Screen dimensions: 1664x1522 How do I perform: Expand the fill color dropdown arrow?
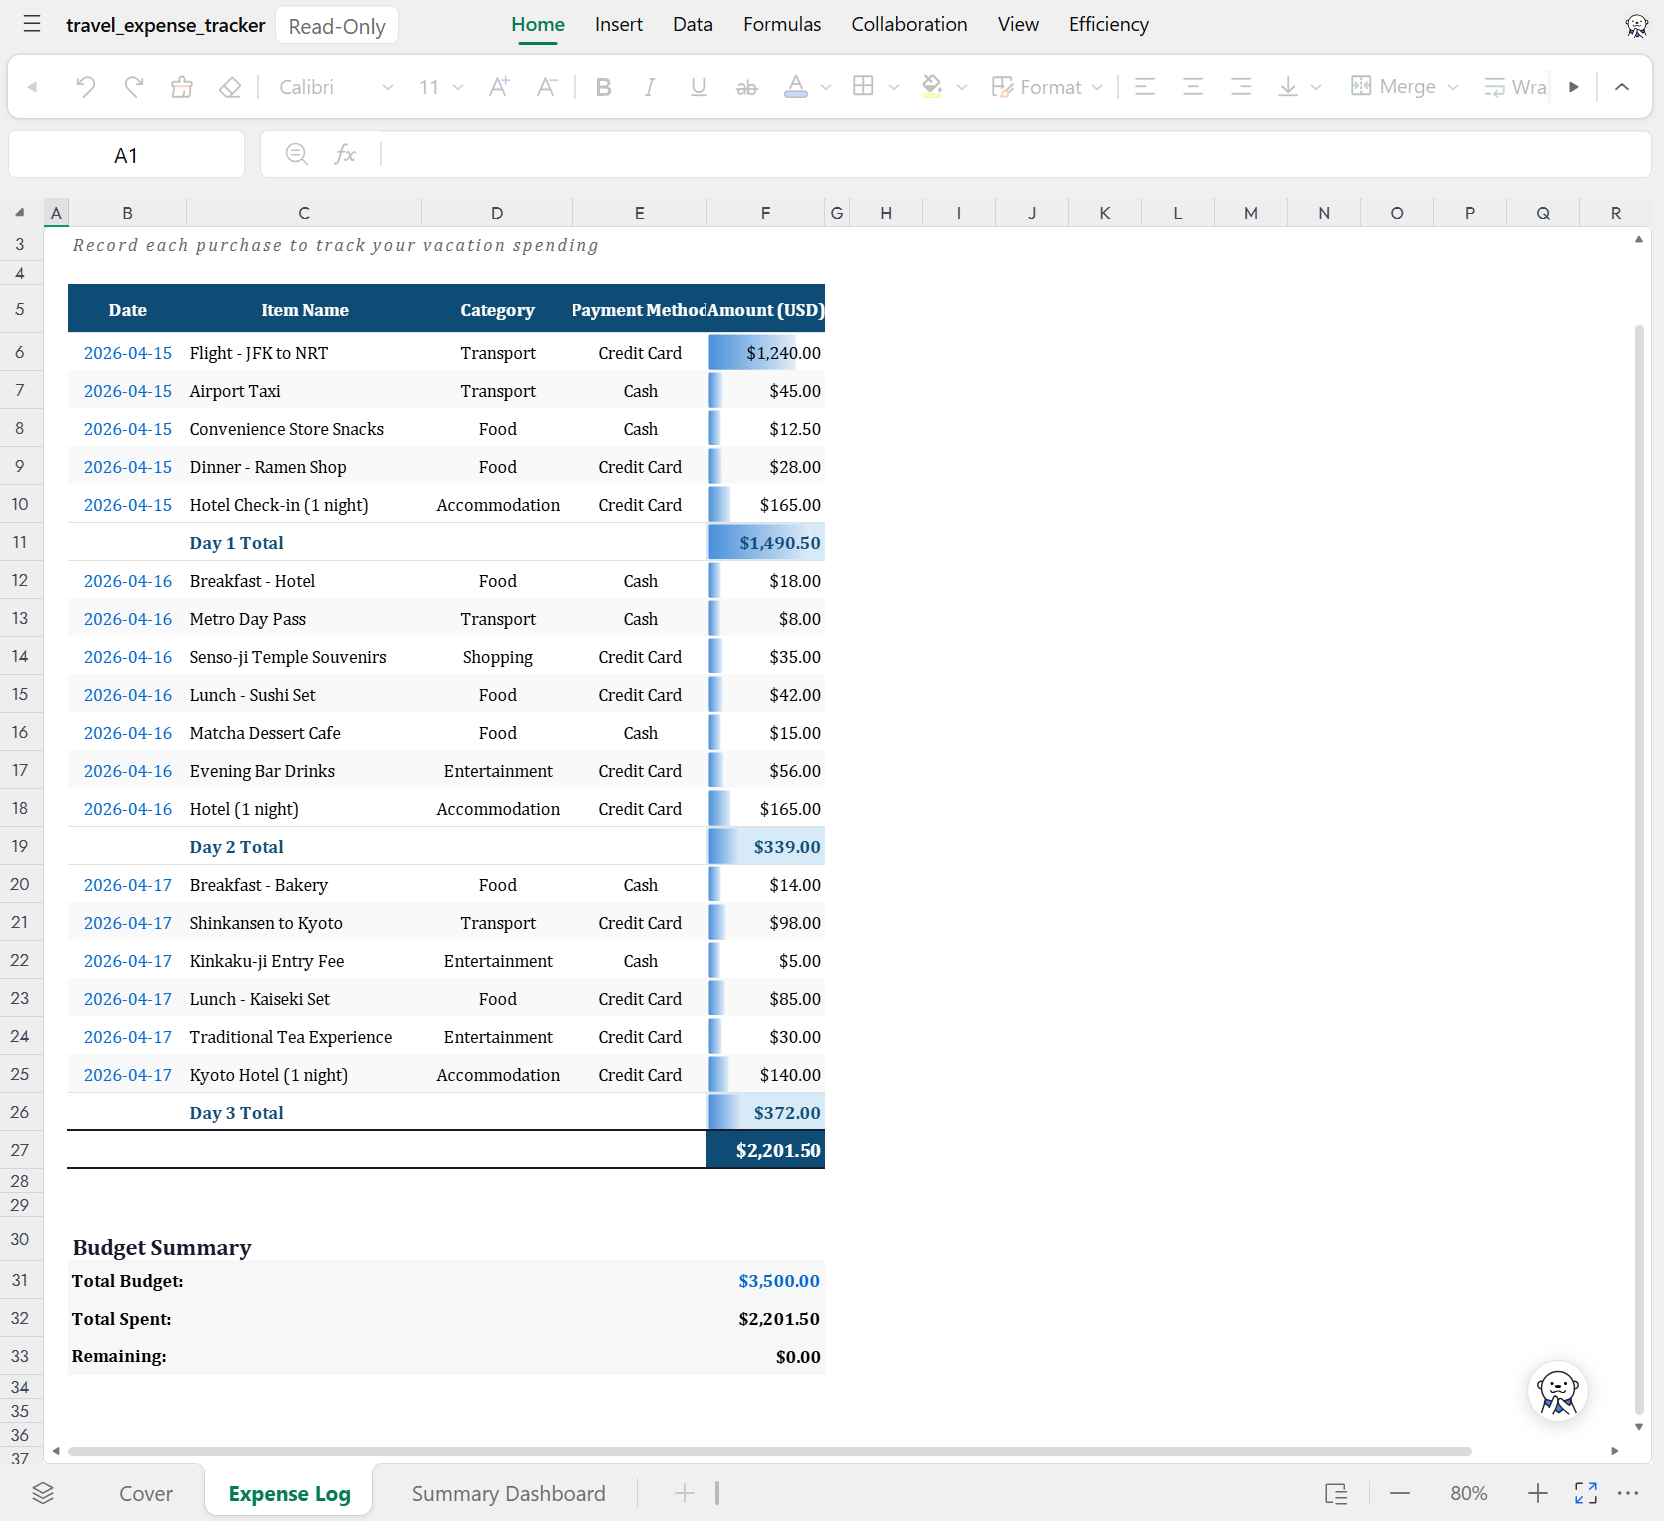tap(962, 87)
